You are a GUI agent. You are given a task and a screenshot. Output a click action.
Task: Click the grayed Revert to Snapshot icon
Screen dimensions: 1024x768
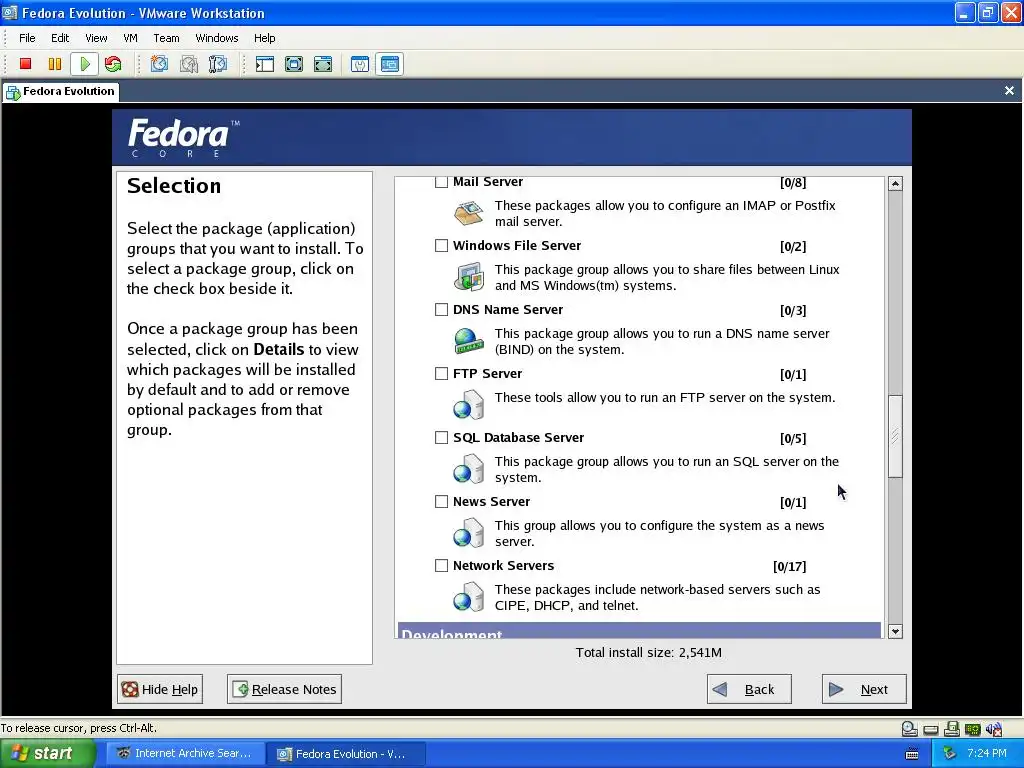[x=189, y=64]
